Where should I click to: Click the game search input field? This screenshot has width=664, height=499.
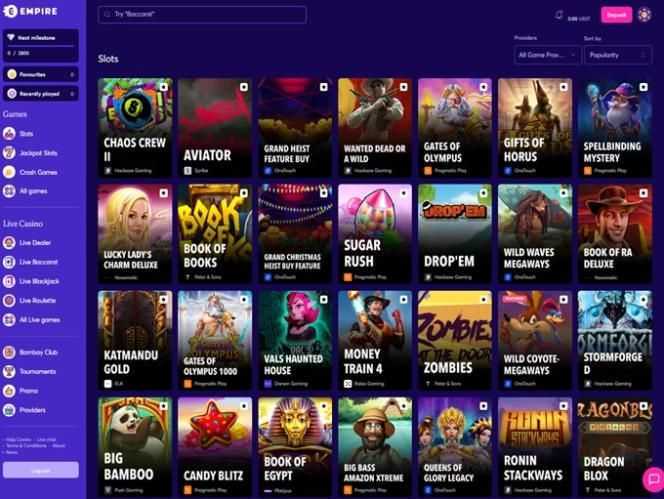(x=202, y=14)
